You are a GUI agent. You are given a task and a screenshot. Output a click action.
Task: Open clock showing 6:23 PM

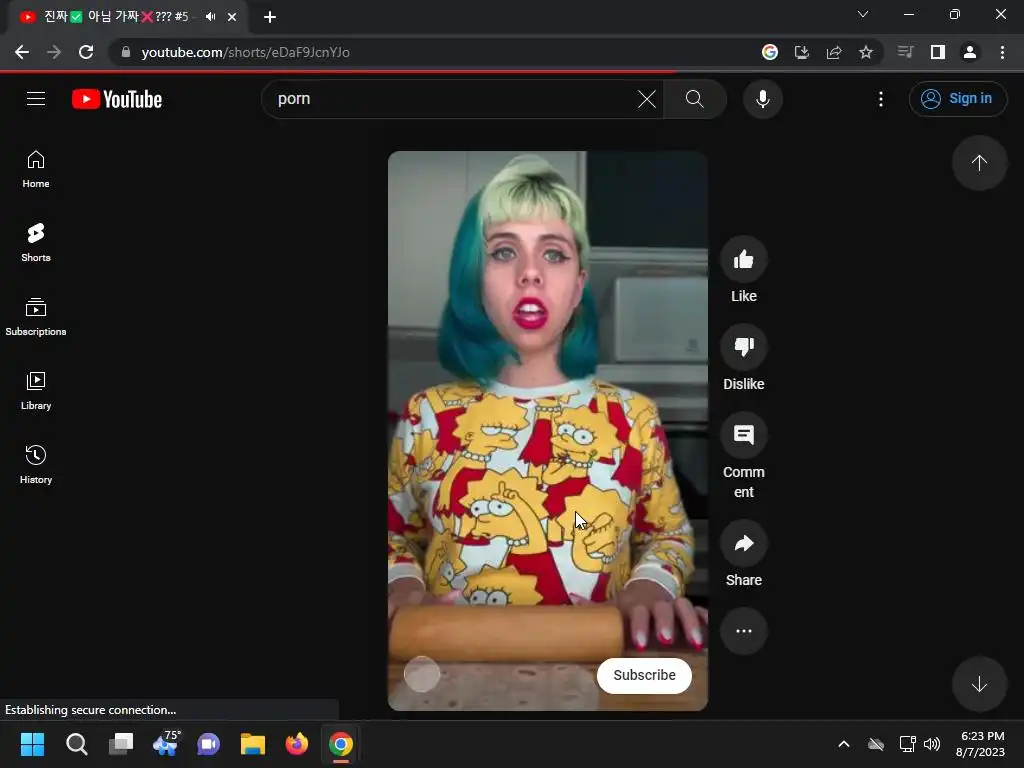tap(980, 744)
